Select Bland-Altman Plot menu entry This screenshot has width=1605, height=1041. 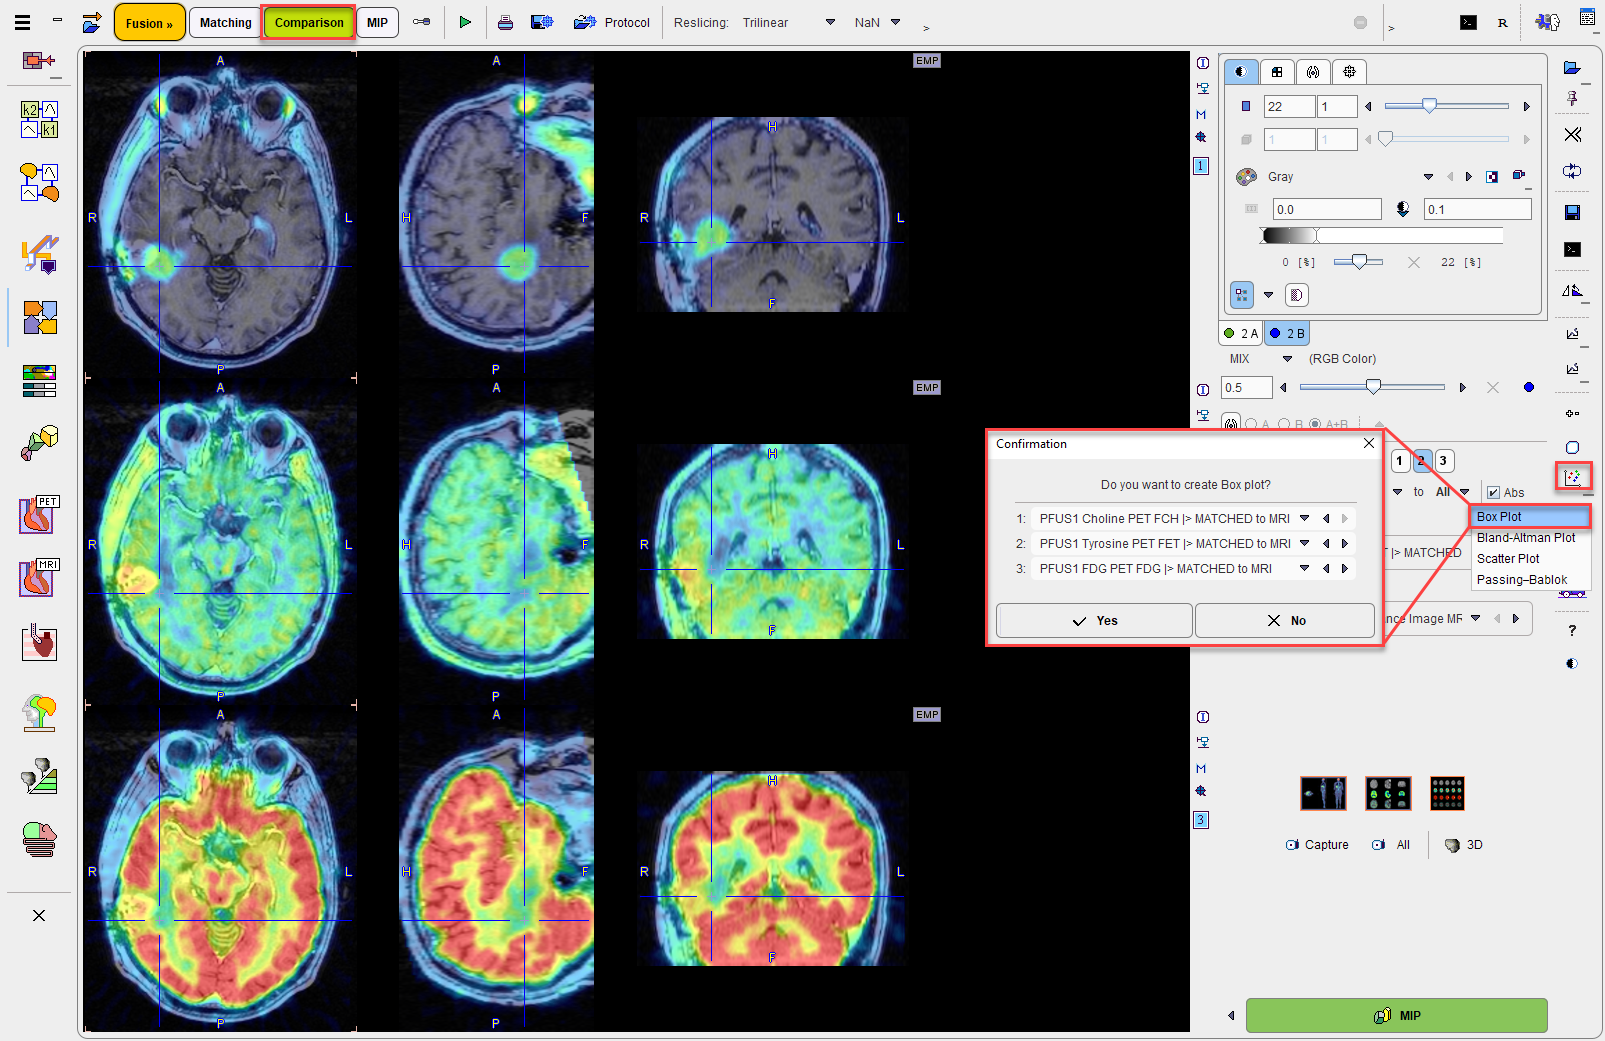point(1529,538)
